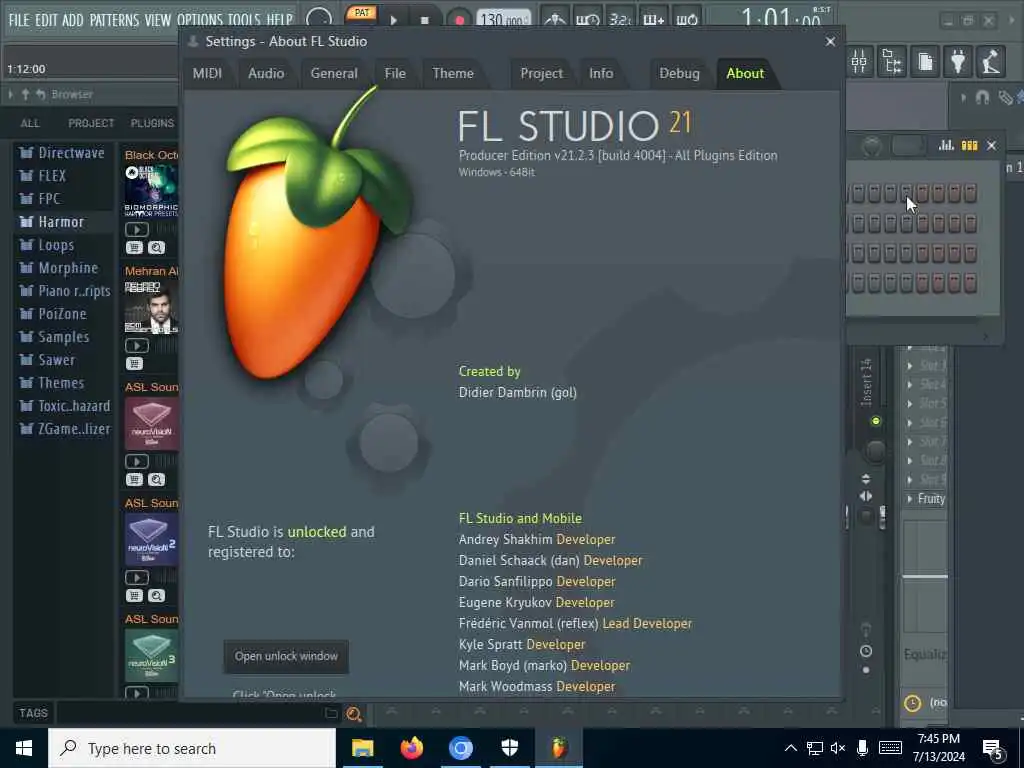Click the Open unlock window button

coord(286,656)
